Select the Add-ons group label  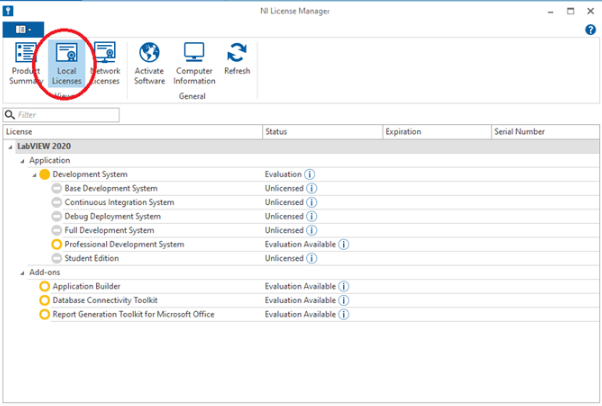coord(45,272)
